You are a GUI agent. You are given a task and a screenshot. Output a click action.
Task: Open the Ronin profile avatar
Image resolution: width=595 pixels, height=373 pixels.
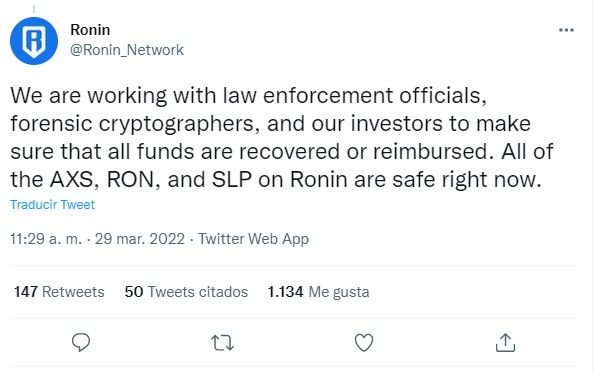(34, 41)
